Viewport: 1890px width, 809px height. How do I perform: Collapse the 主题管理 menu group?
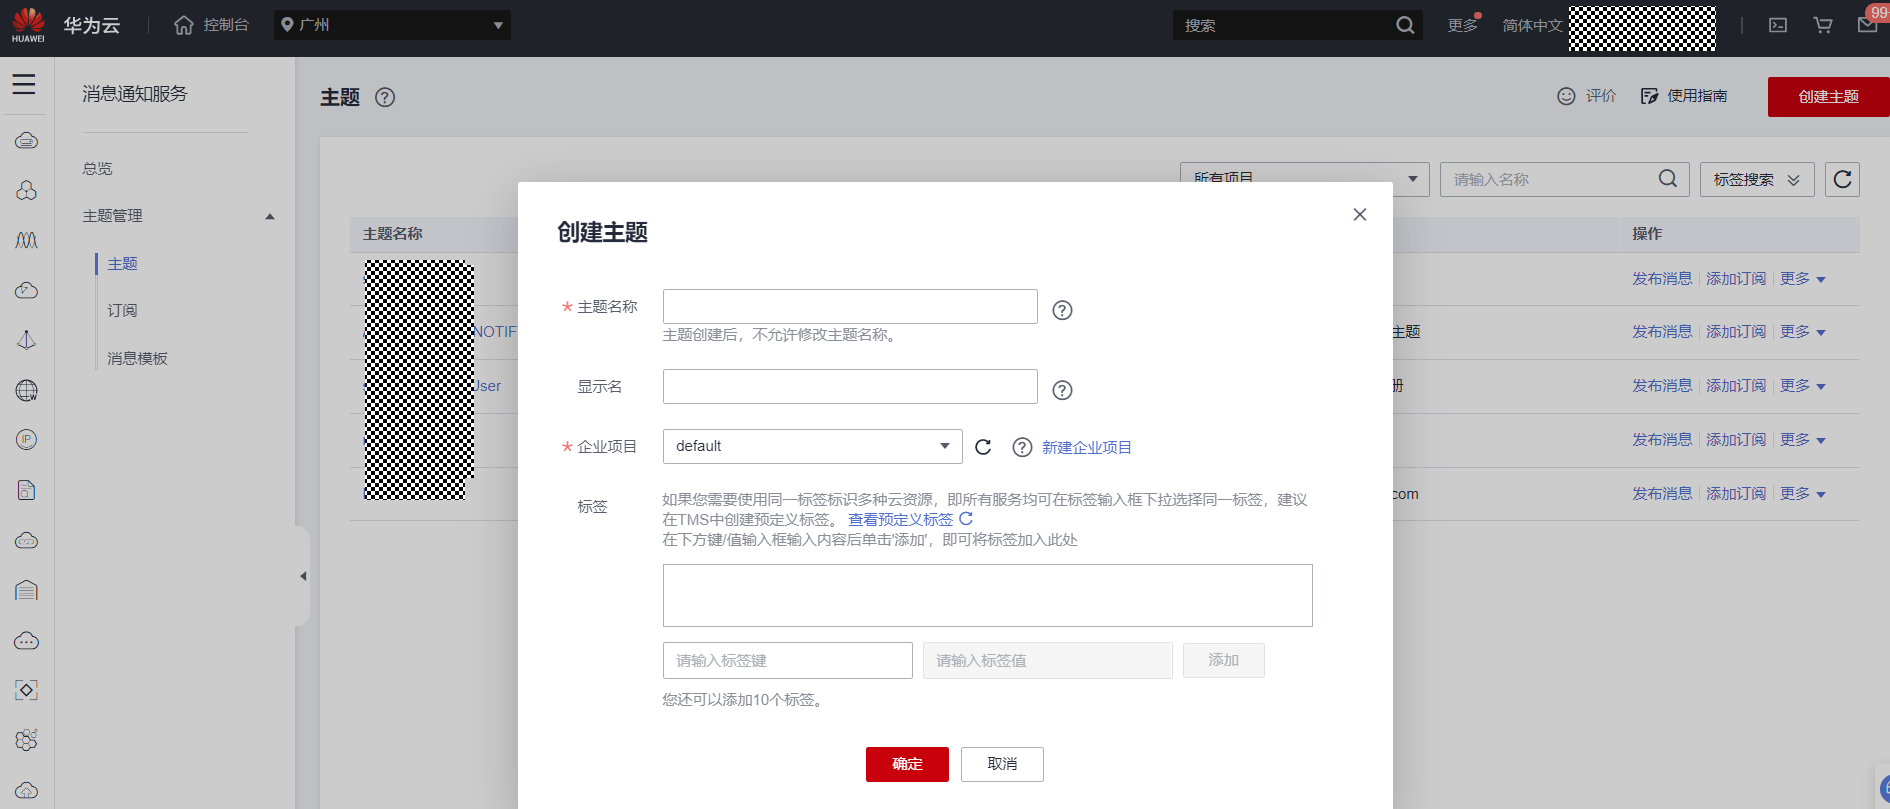click(x=270, y=216)
